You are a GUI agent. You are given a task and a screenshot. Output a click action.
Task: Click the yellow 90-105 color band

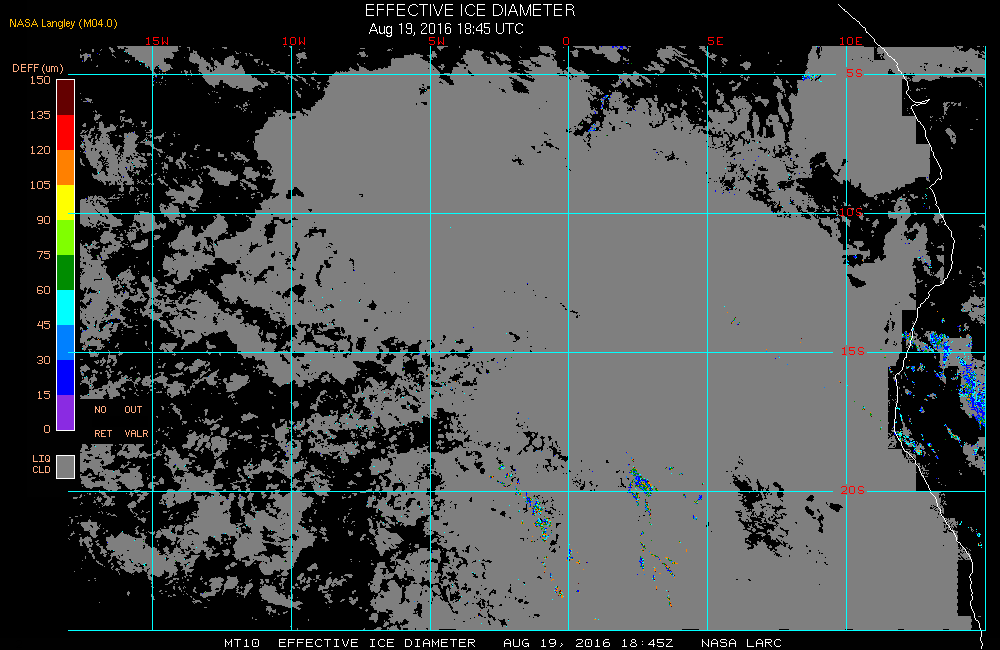click(x=66, y=202)
